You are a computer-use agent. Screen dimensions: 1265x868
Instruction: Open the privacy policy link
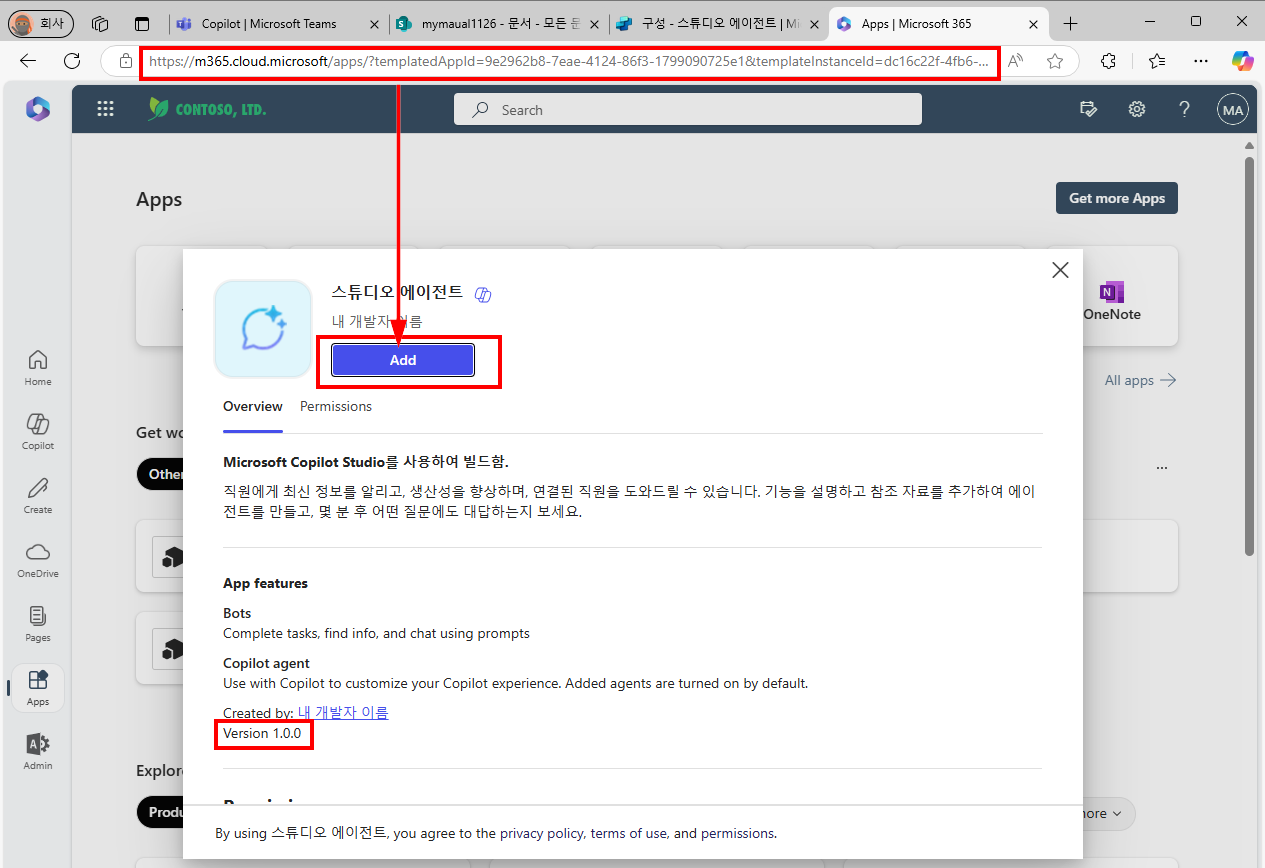coord(542,833)
